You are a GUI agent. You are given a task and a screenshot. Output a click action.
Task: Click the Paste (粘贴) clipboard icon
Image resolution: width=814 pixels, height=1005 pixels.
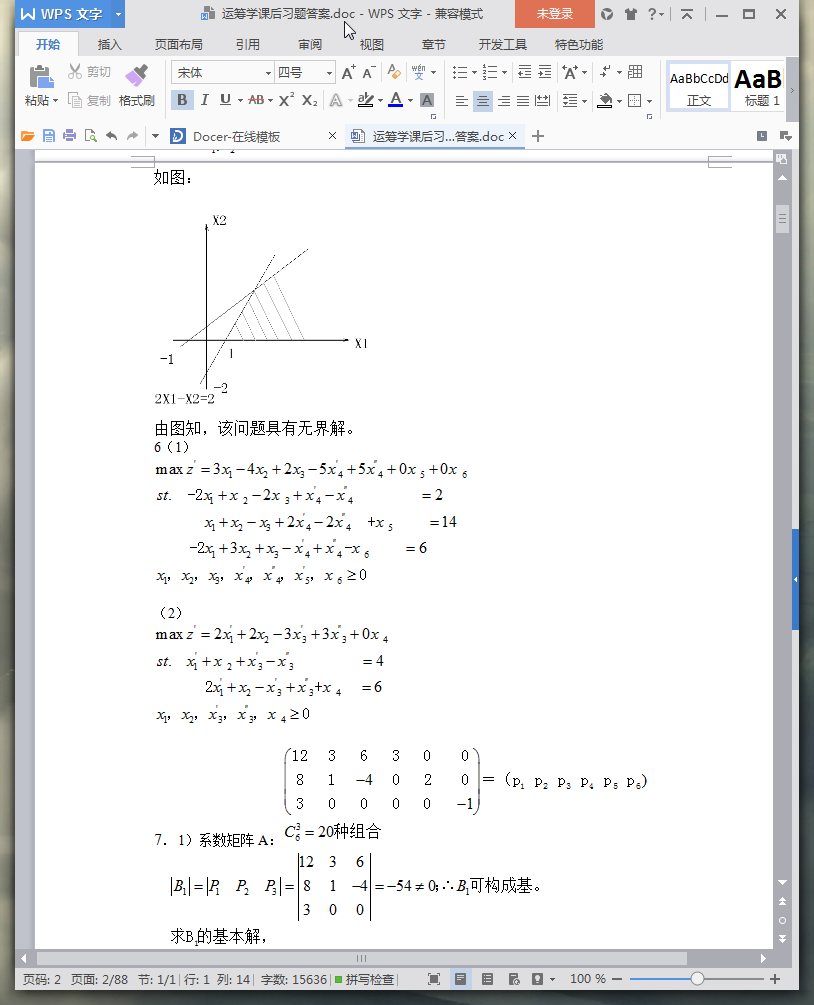coord(41,78)
